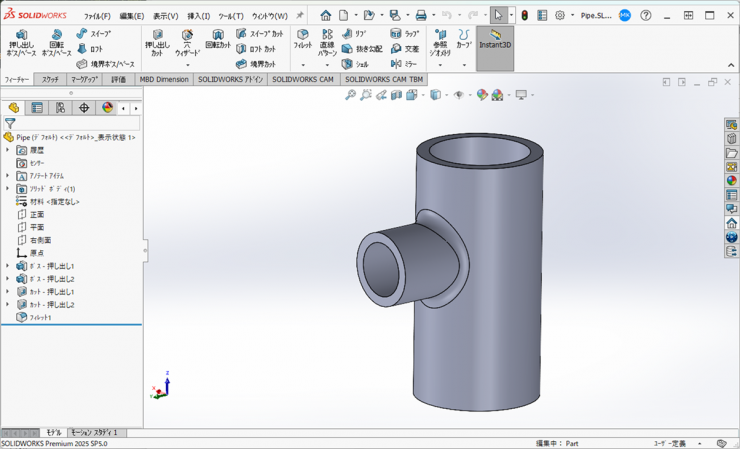Click the Zoom to Fit icon
Screen dimensions: 740x449
350,95
